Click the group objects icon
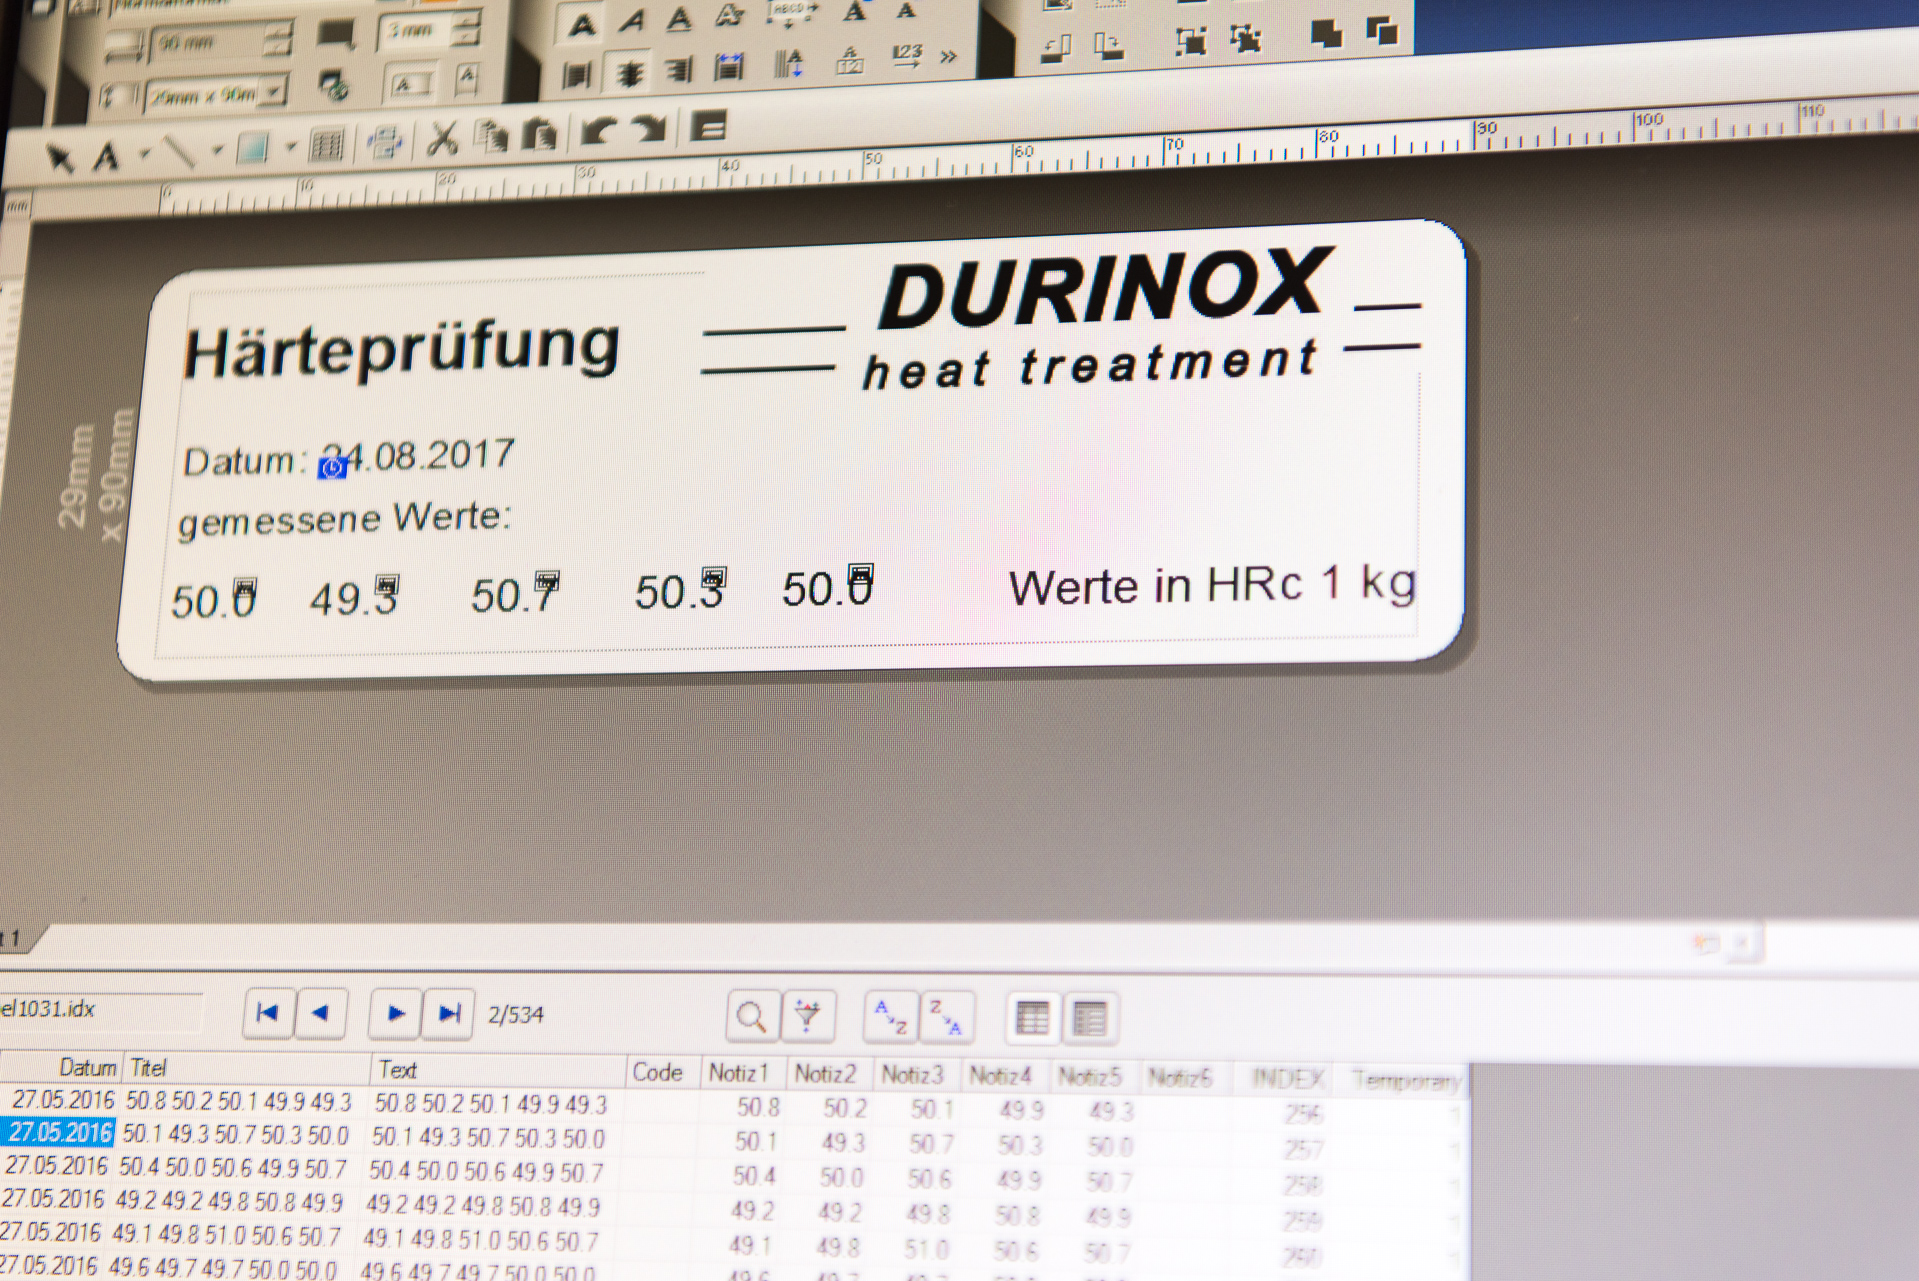 [1190, 41]
